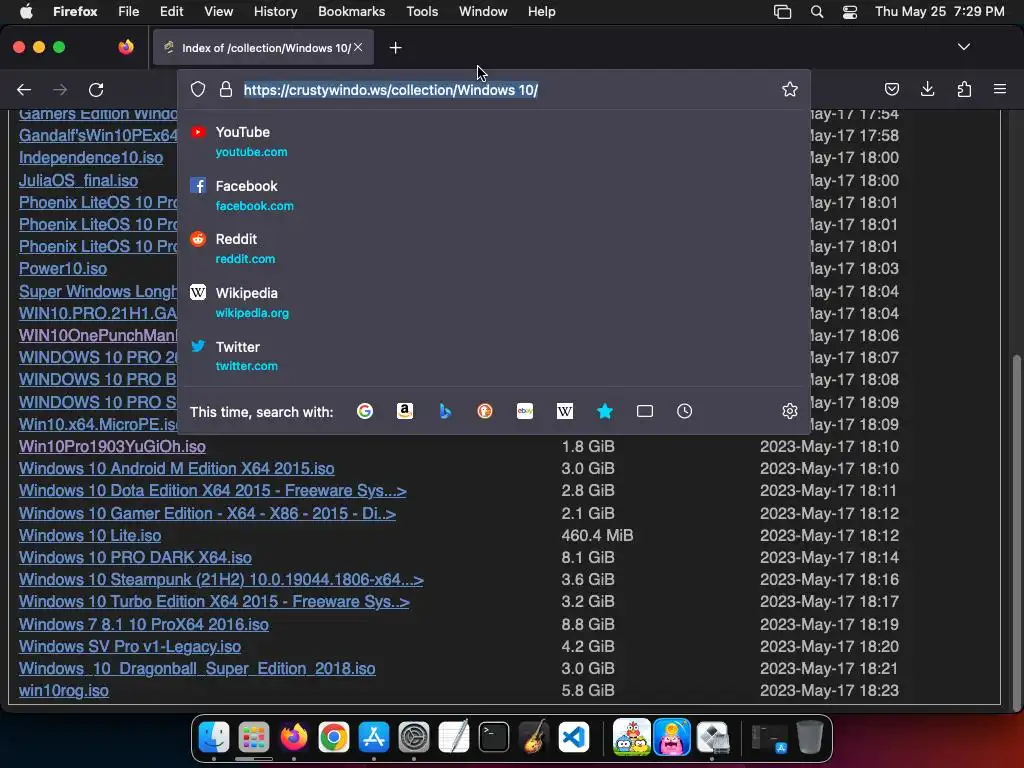Open Spotlight search in menu bar

[816, 12]
